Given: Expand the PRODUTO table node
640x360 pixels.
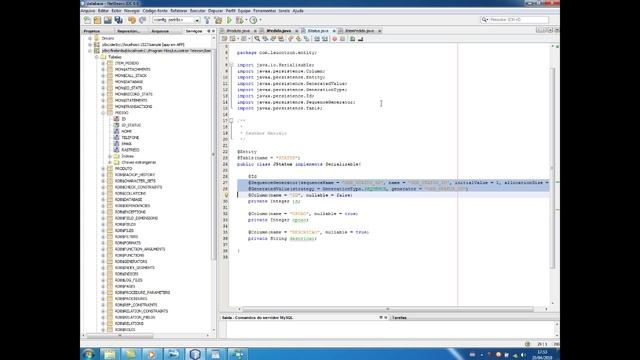Looking at the screenshot, I should pos(103,168).
